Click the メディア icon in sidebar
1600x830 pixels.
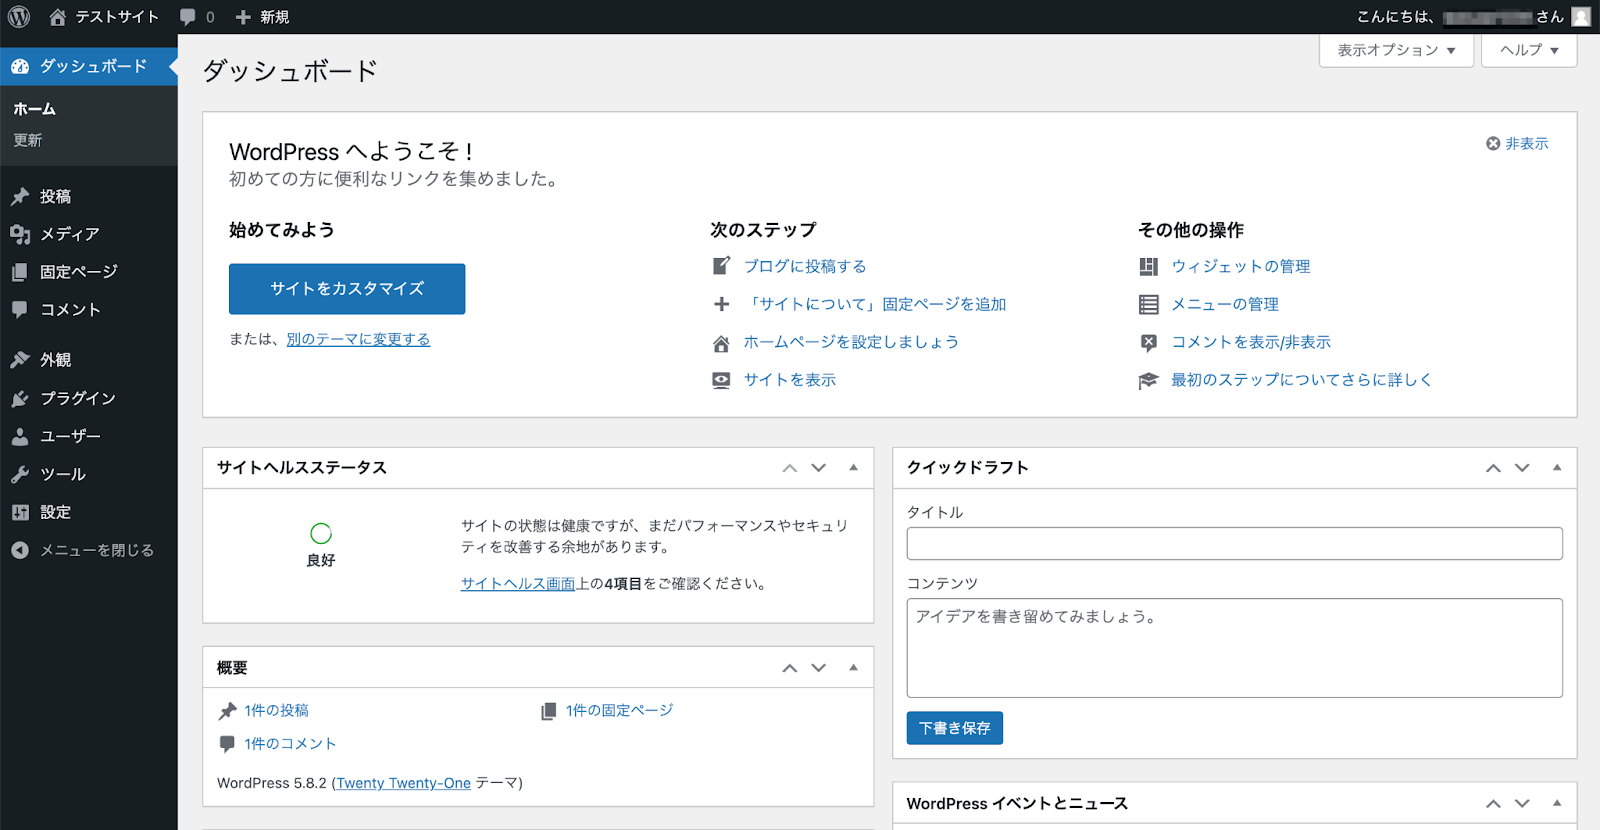point(20,234)
